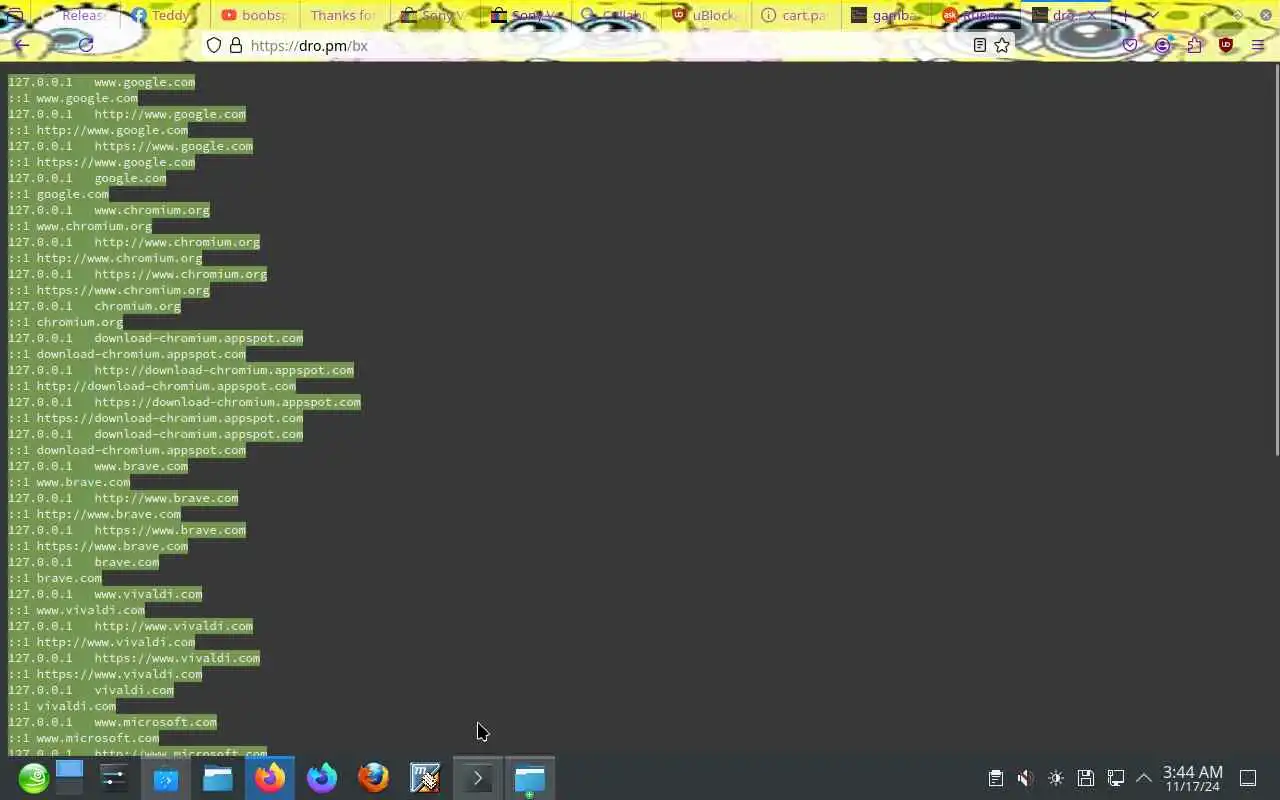The image size is (1280, 800).
Task: Open the sliders settings icon in taskbar
Action: [x=114, y=778]
